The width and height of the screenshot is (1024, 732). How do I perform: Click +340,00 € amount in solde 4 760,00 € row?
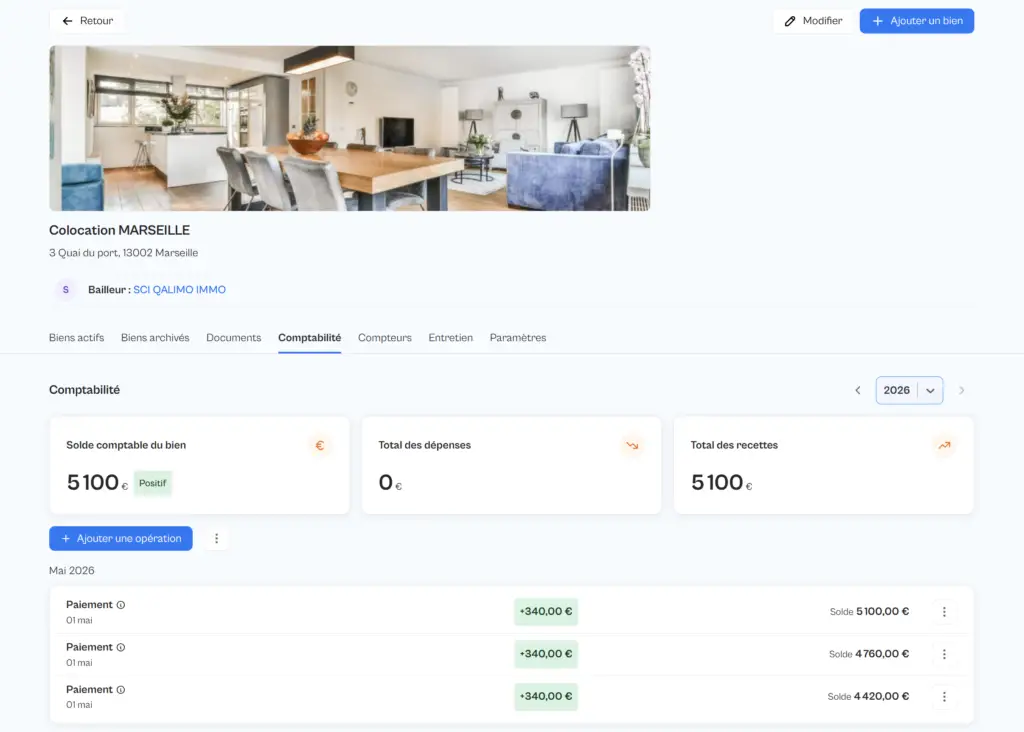(x=546, y=654)
